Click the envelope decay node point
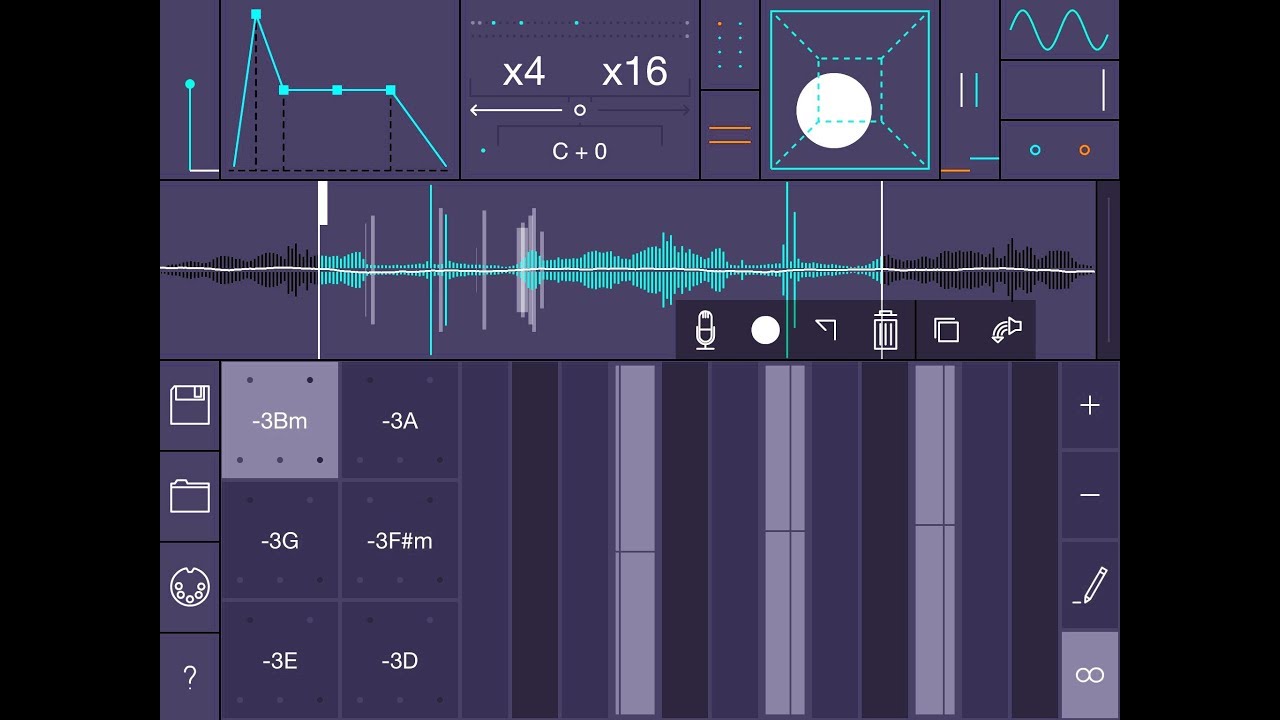This screenshot has width=1280, height=720. coord(284,90)
